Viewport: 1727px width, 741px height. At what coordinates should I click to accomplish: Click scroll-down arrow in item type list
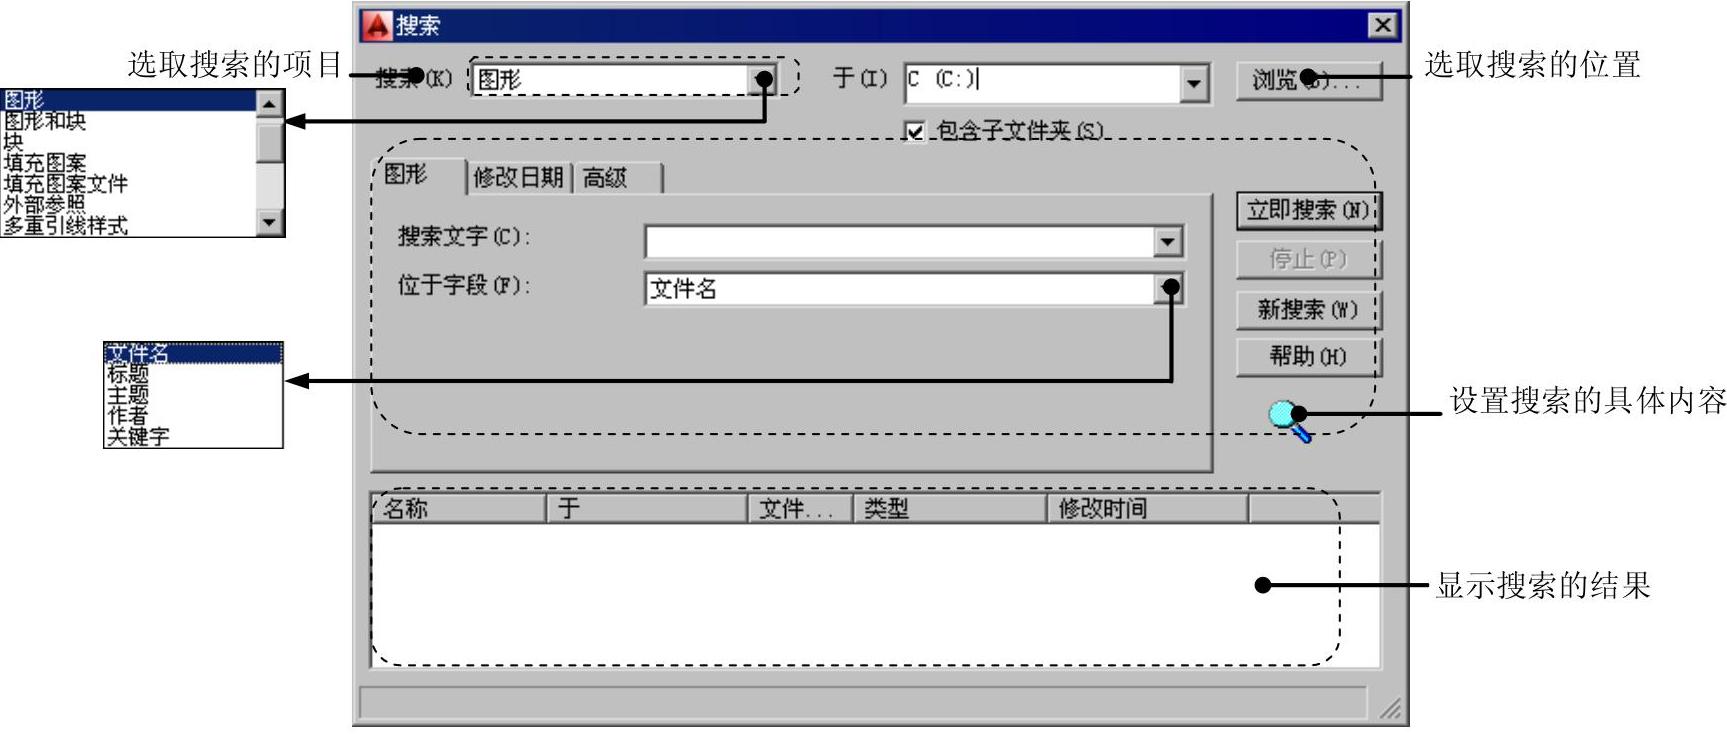[x=270, y=223]
